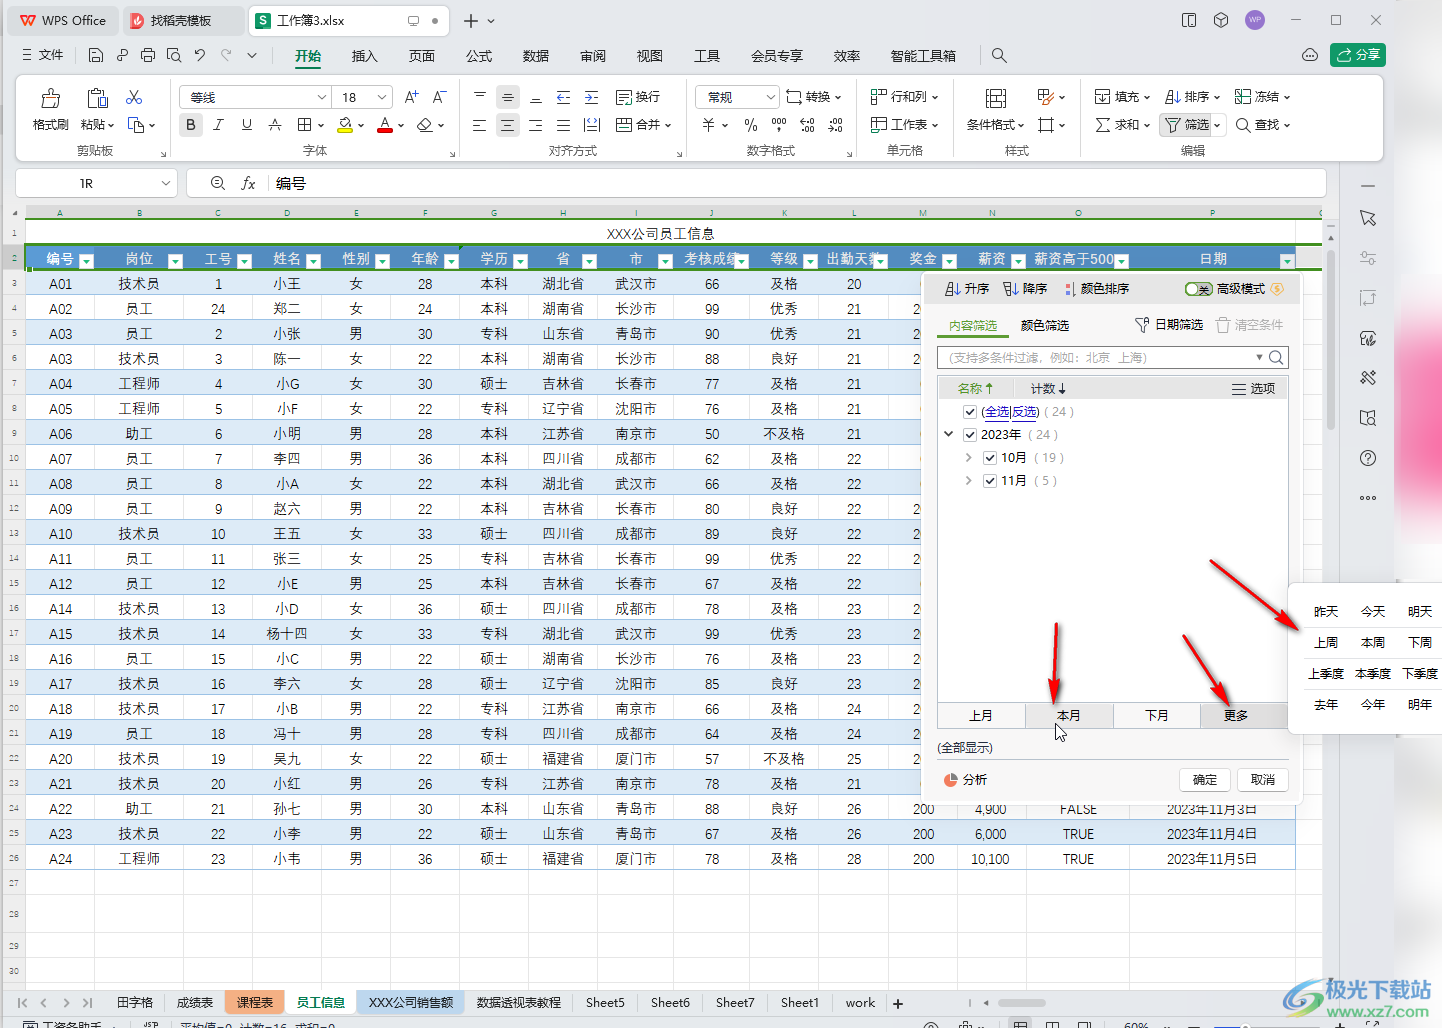Open filter dropdown for 姓名 column

tap(313, 261)
